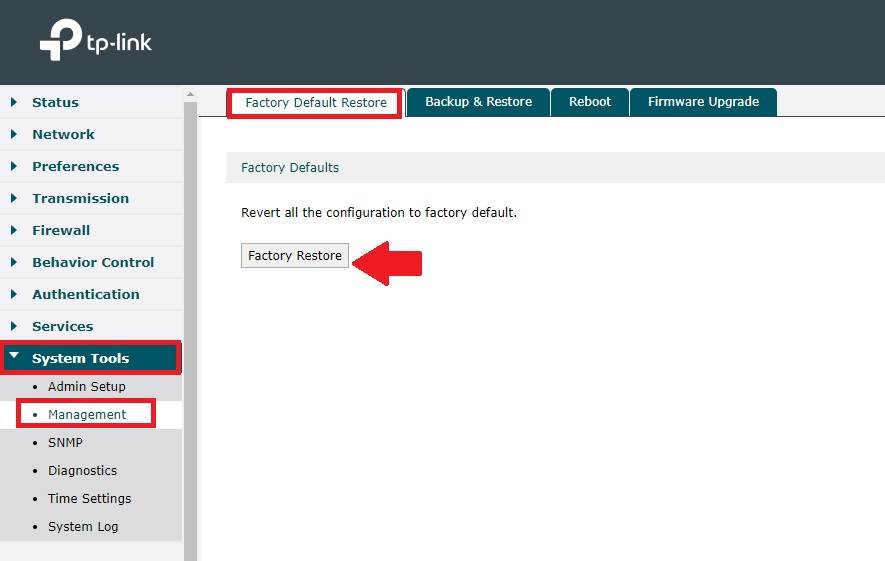The width and height of the screenshot is (885, 561).
Task: Expand the Status menu arrow
Action: (x=14, y=102)
